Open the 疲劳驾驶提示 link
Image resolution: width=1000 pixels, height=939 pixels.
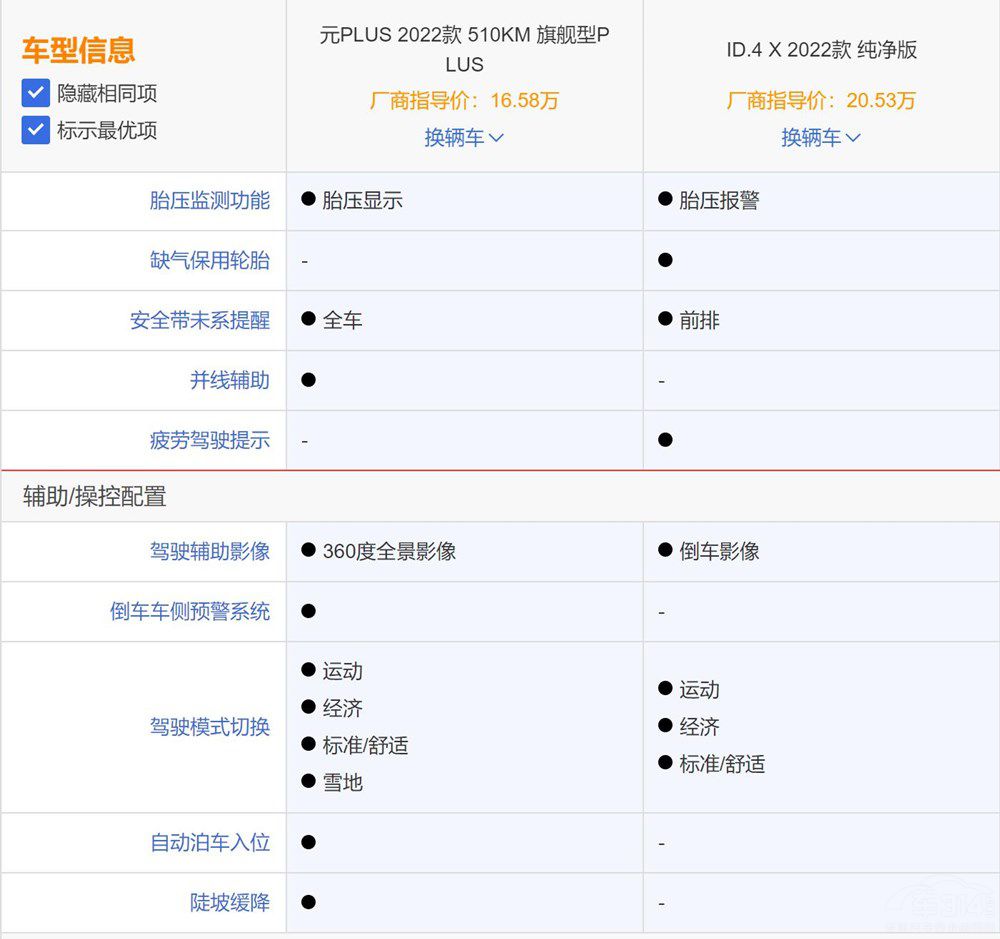coord(209,441)
